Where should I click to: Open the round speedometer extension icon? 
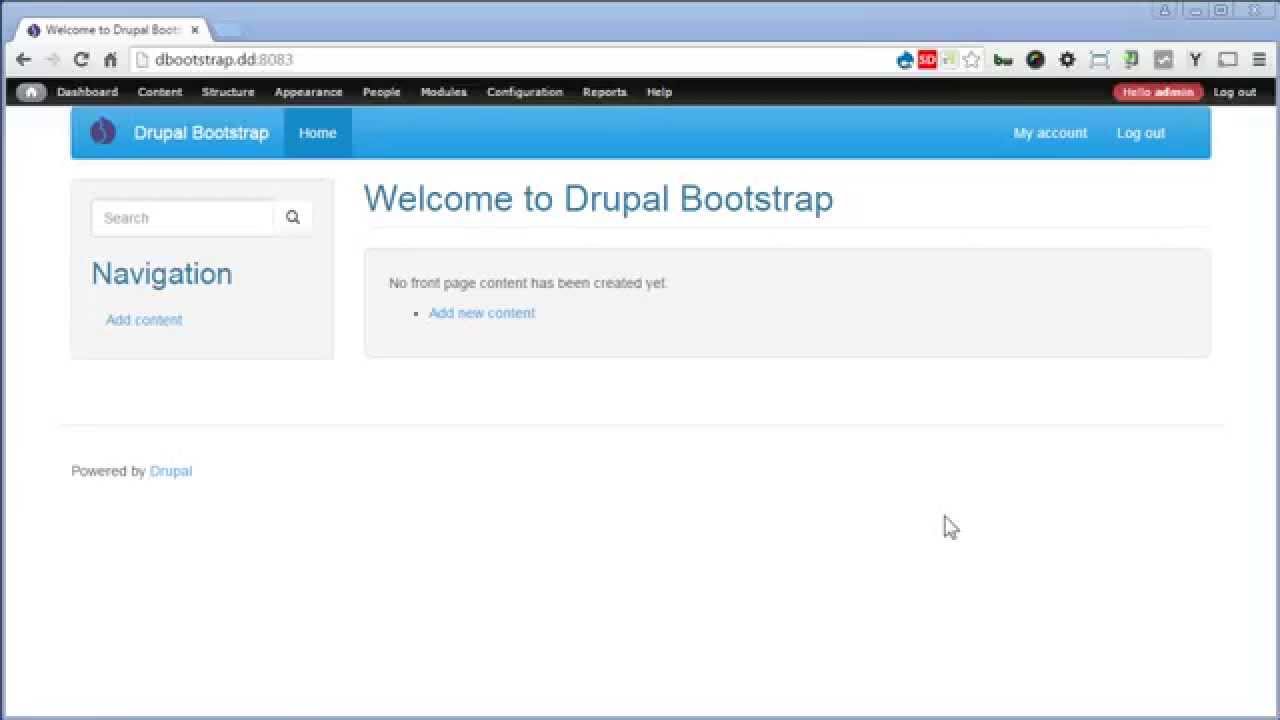(1035, 60)
